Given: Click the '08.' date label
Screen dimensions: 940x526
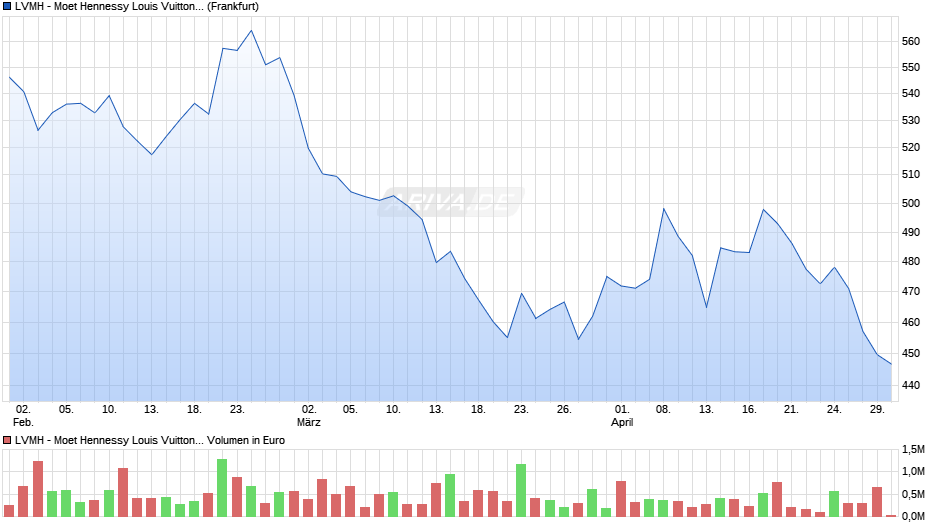Looking at the screenshot, I should click(662, 409).
